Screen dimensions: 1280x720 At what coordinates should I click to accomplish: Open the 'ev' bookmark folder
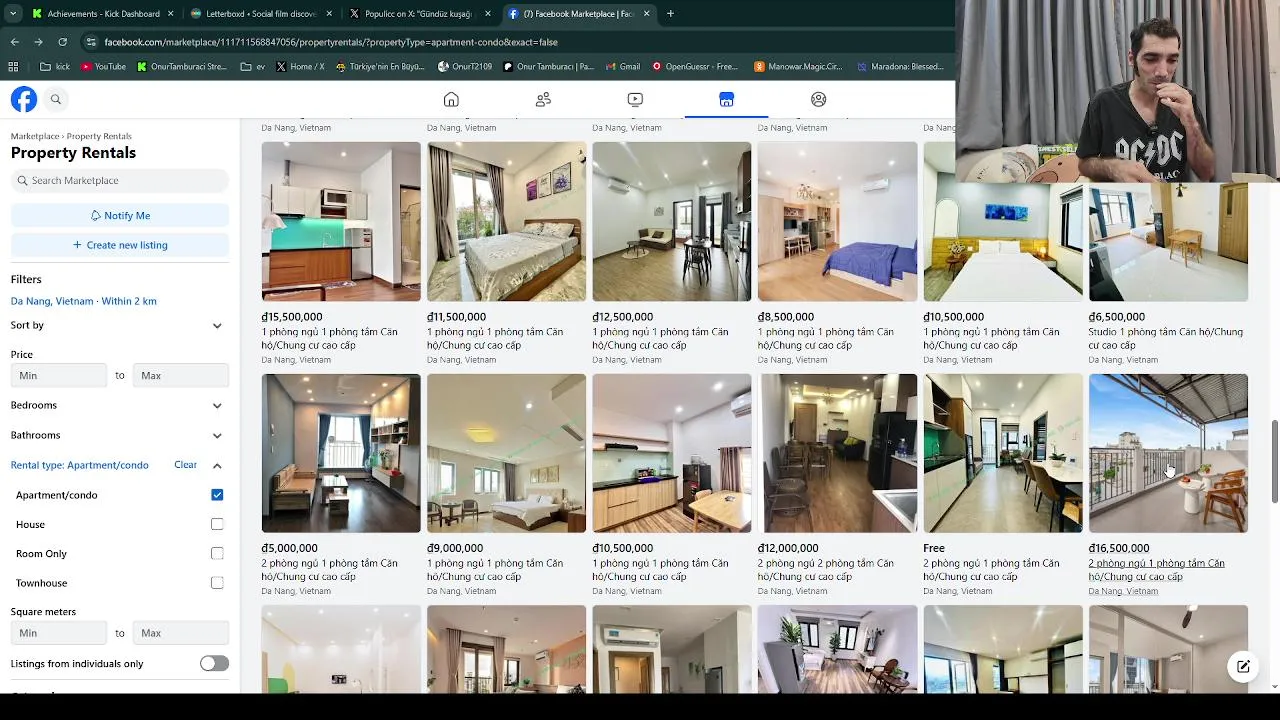(253, 67)
